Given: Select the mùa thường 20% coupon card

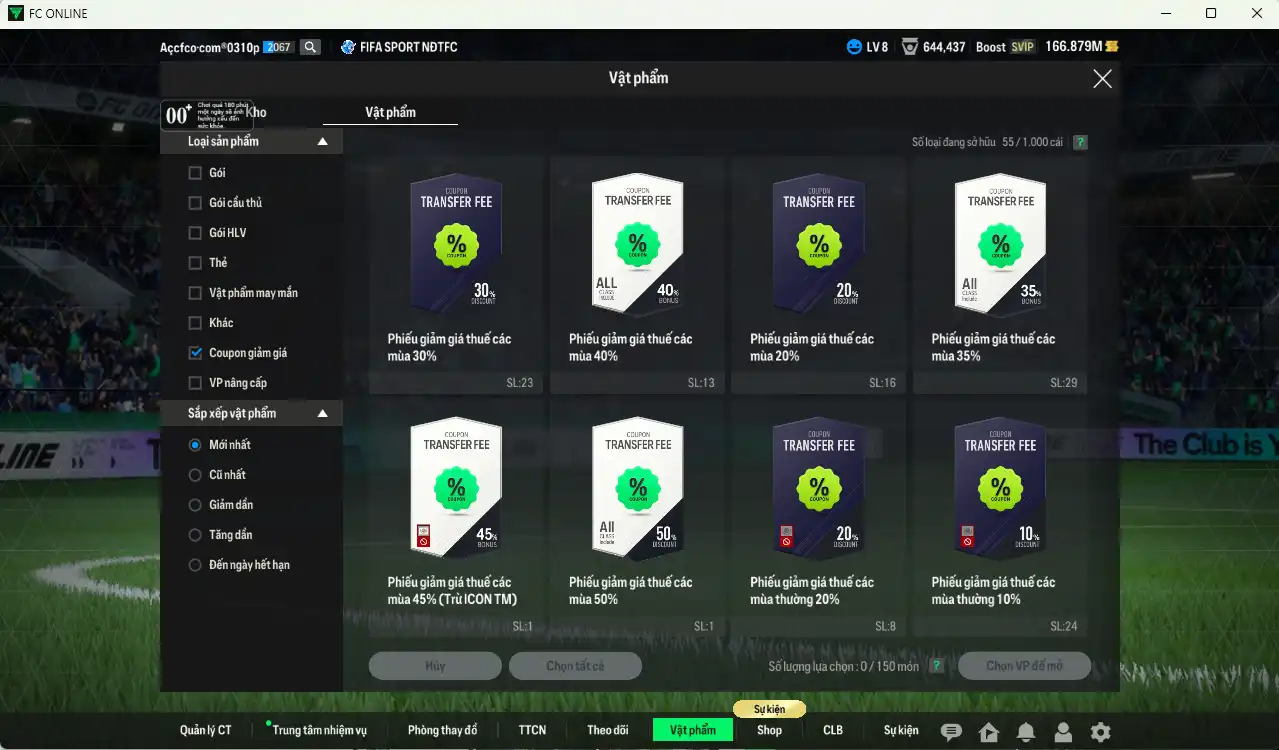Looking at the screenshot, I should click(818, 518).
